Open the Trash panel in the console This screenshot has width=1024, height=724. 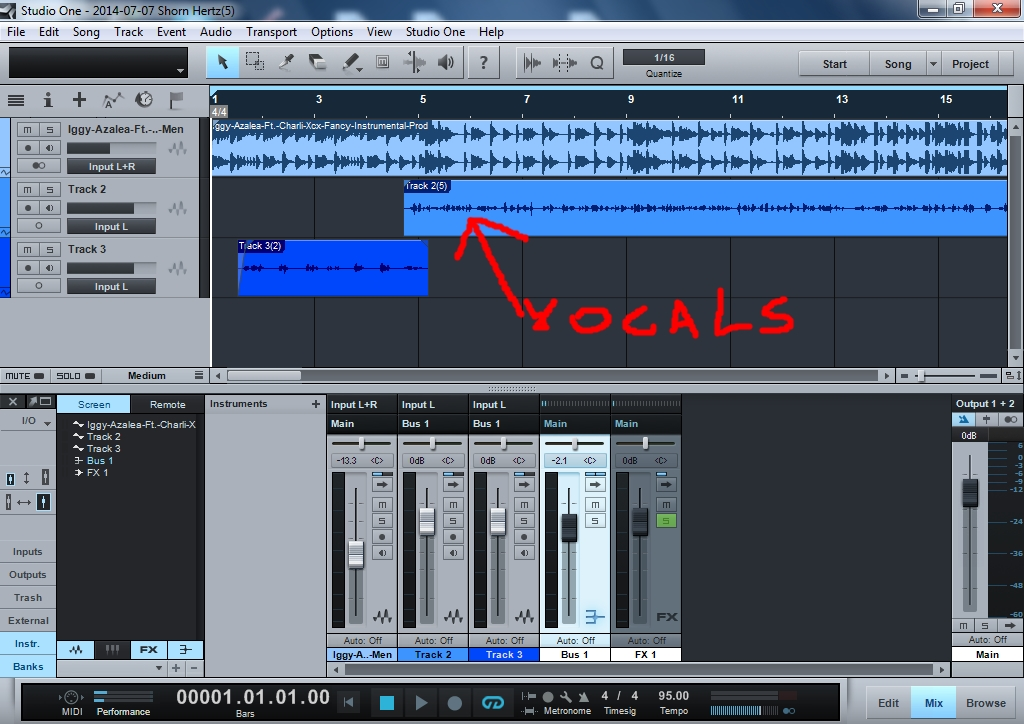pos(27,597)
